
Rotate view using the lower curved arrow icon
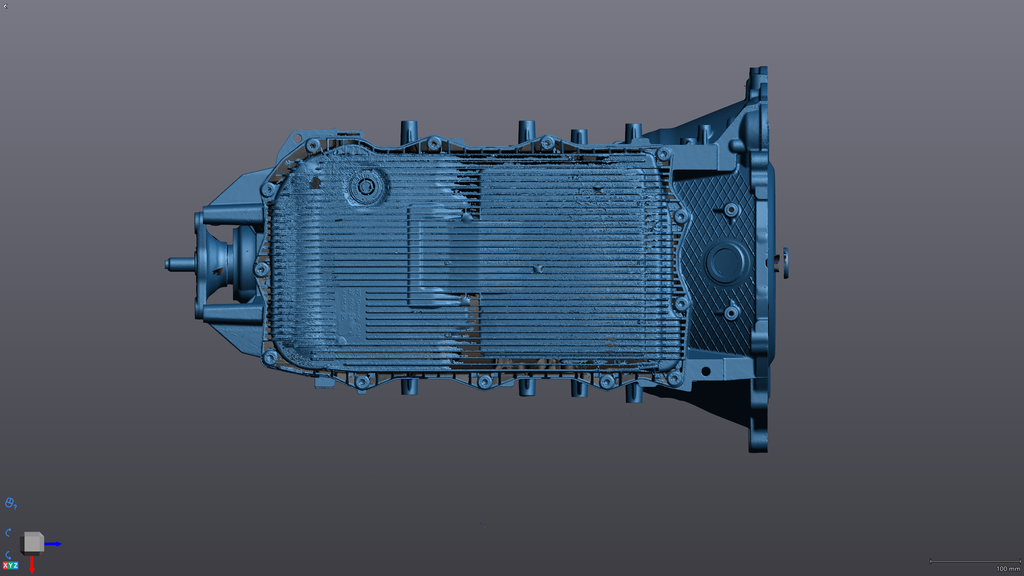9,554
